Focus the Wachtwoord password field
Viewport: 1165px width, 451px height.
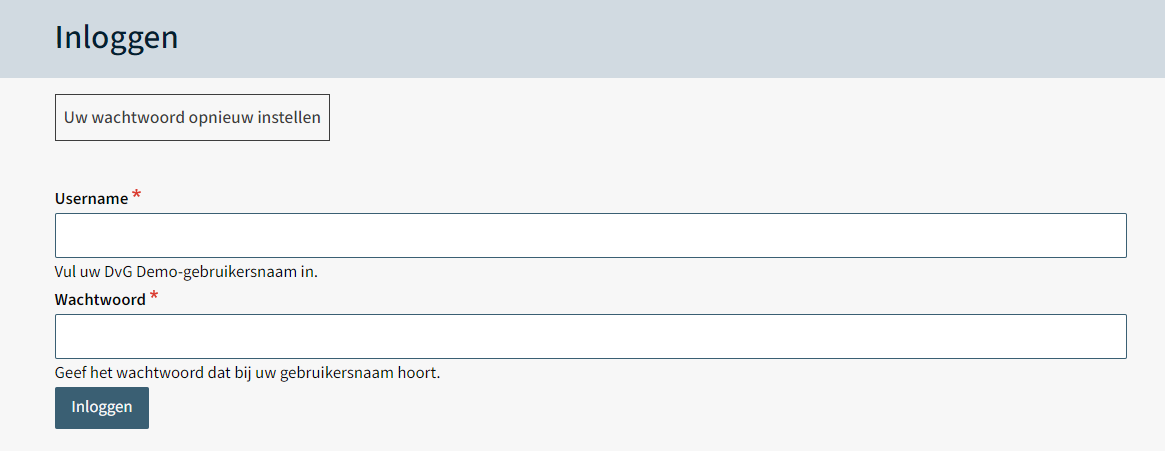pyautogui.click(x=590, y=336)
